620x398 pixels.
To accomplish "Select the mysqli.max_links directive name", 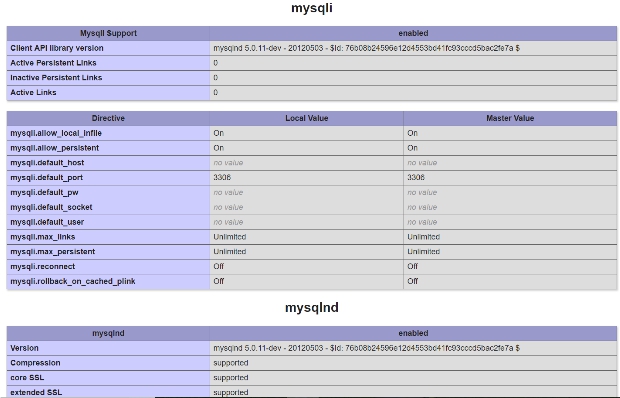I will (43, 237).
